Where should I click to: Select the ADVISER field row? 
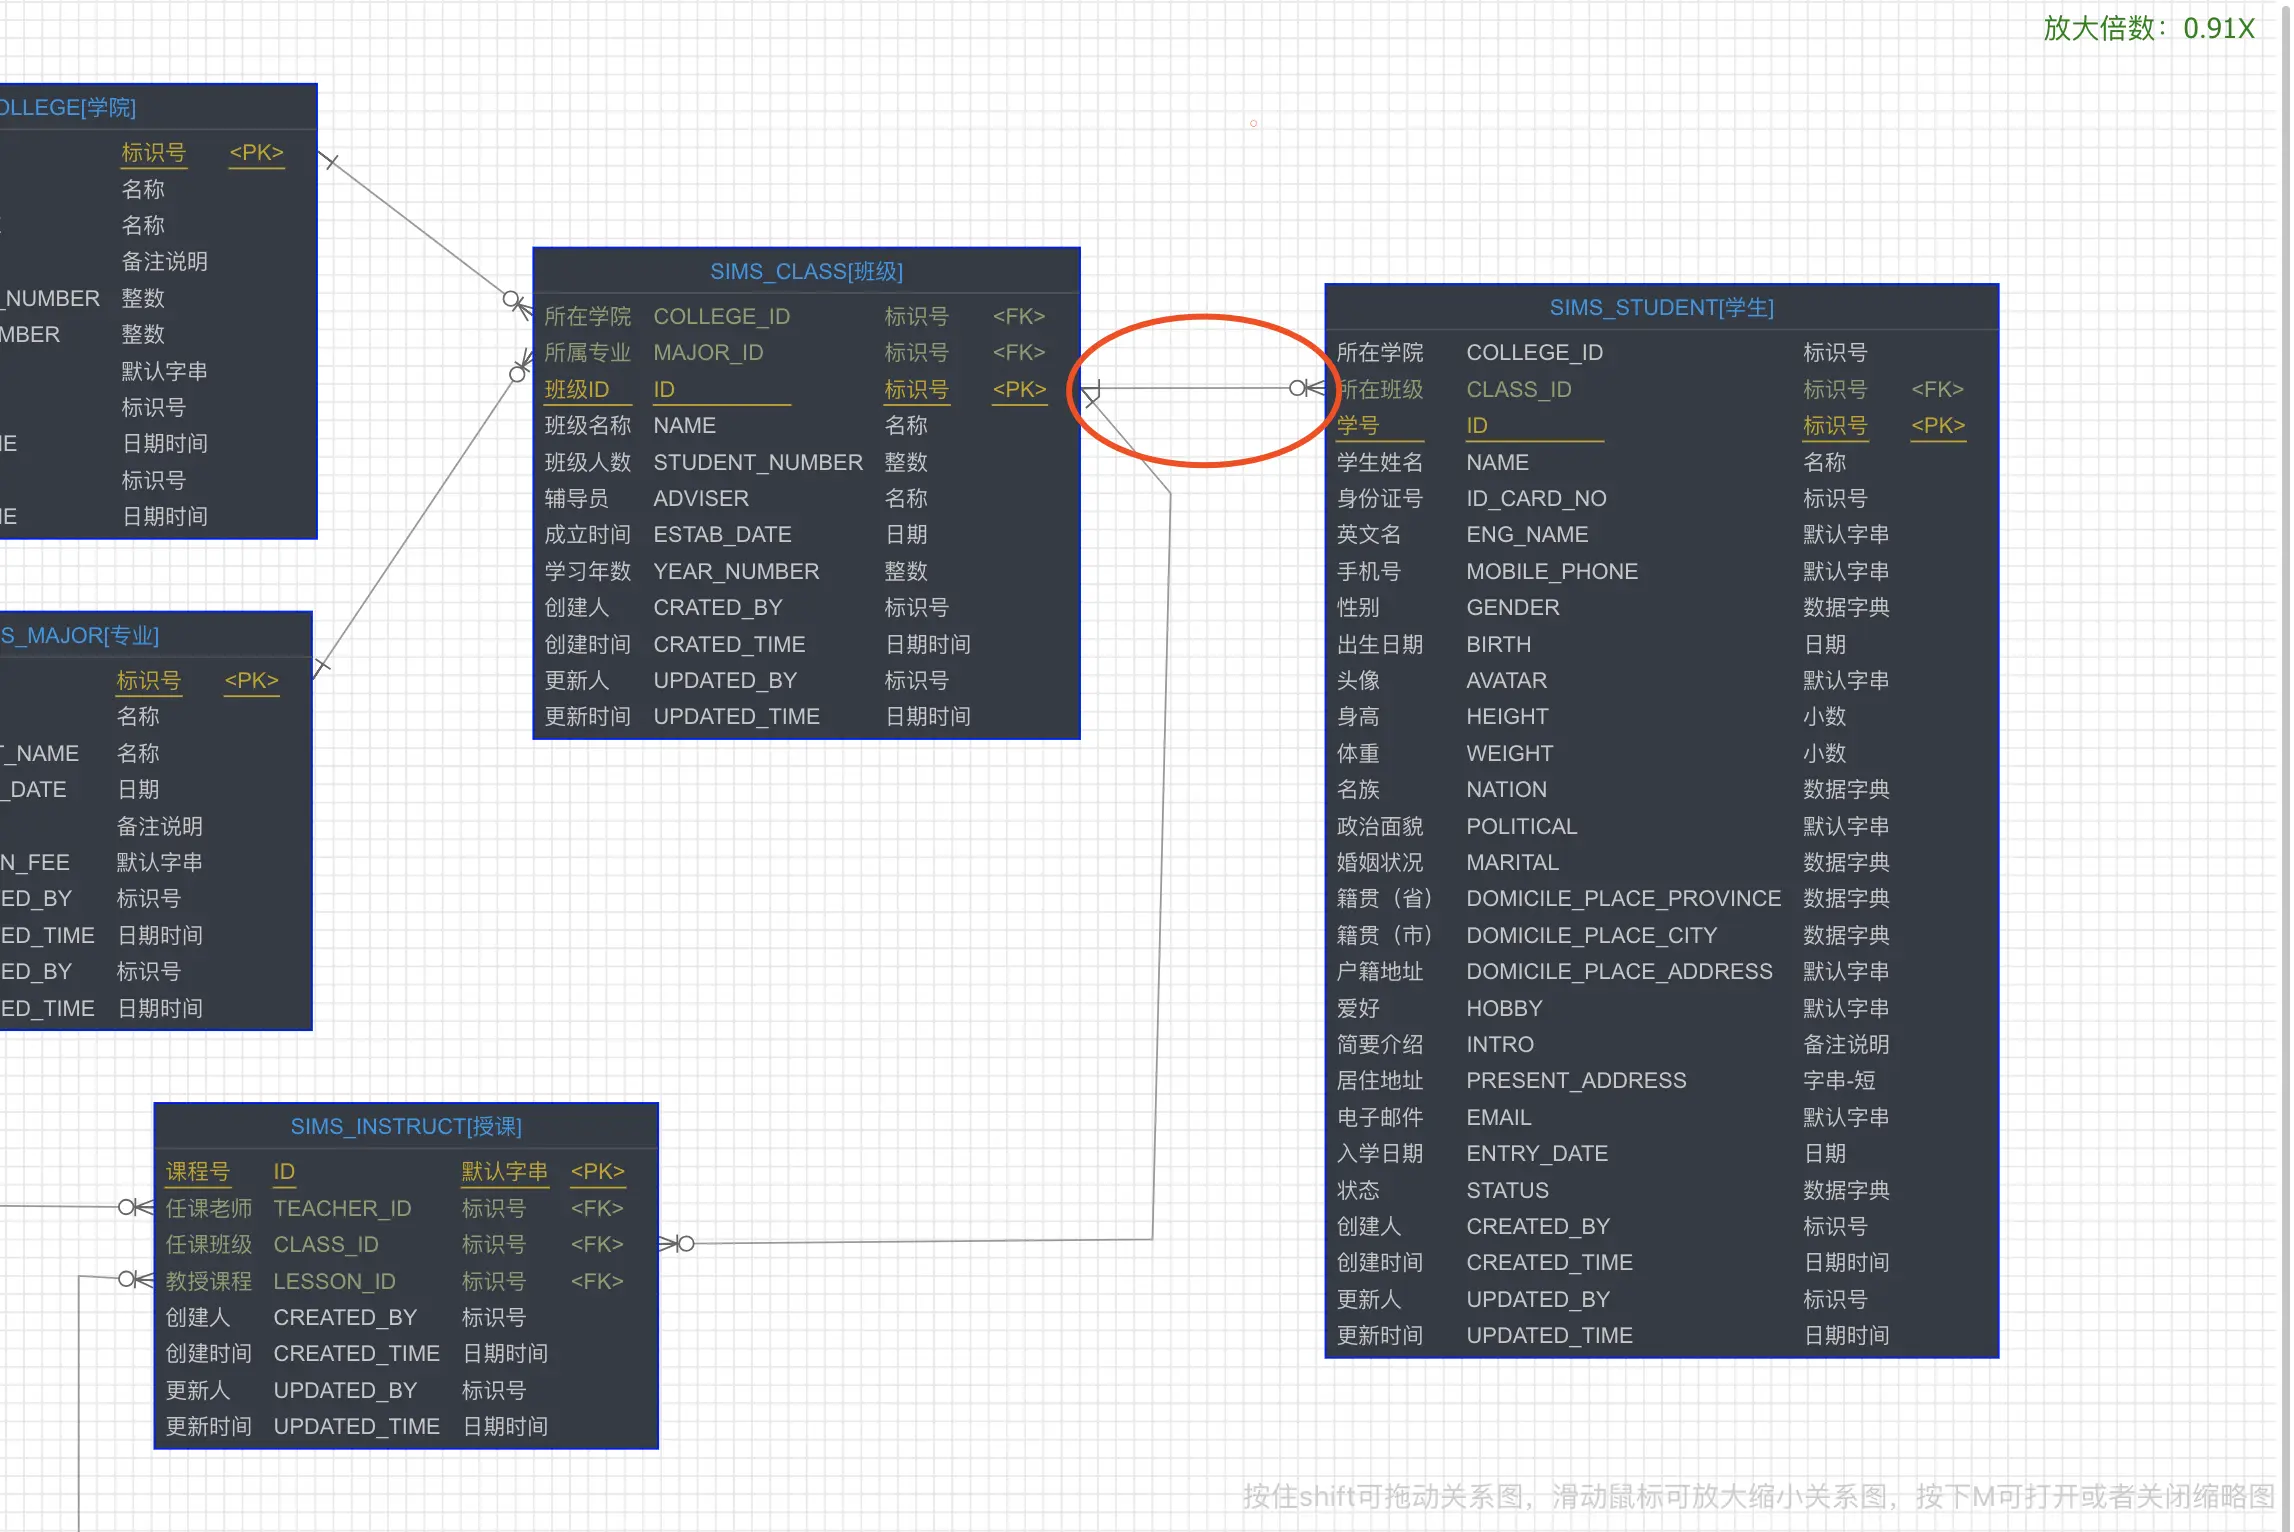point(806,498)
